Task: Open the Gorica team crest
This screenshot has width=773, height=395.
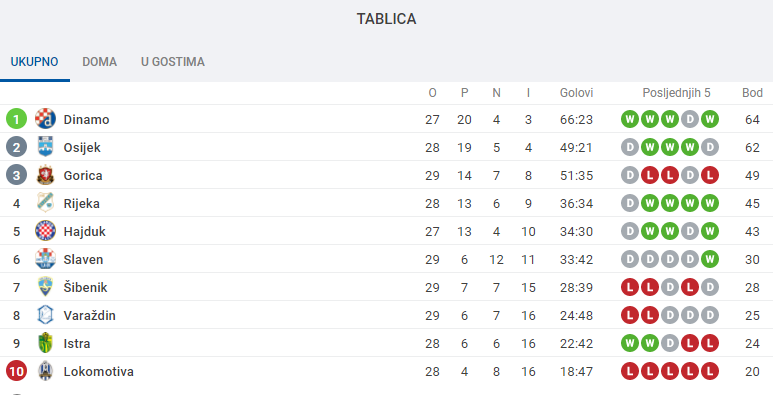Action: (45, 175)
